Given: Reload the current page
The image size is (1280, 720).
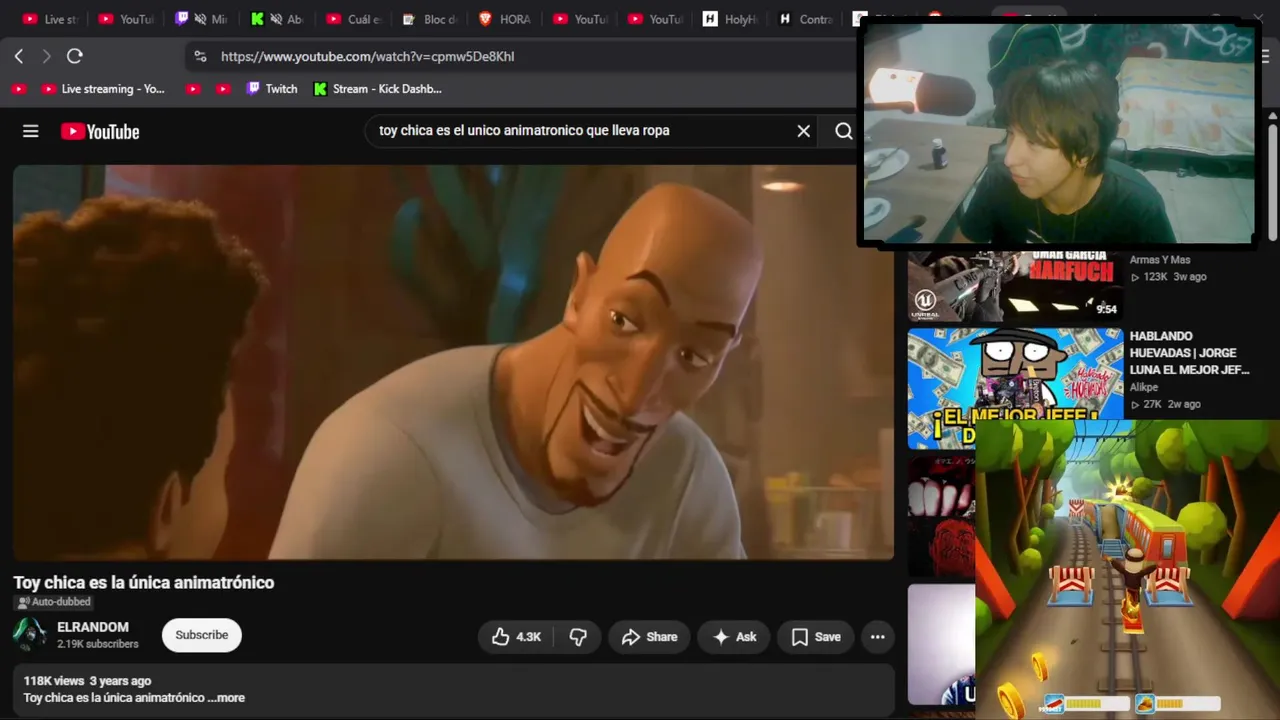Looking at the screenshot, I should [74, 56].
